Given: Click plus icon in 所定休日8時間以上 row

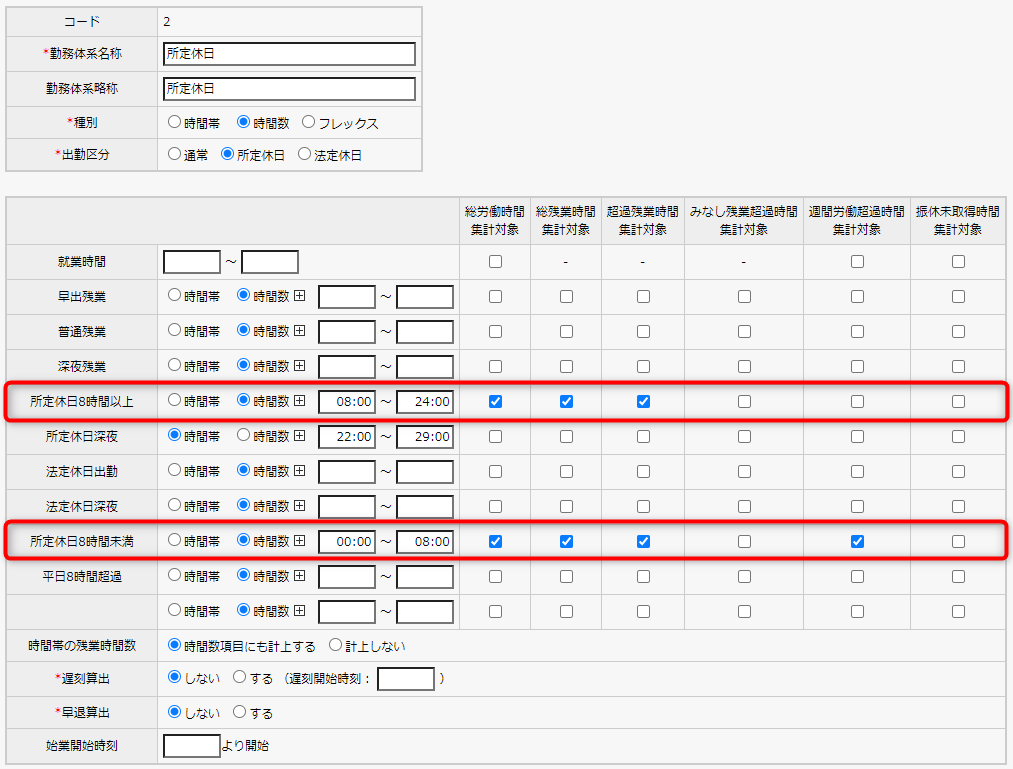Looking at the screenshot, I should tap(299, 401).
